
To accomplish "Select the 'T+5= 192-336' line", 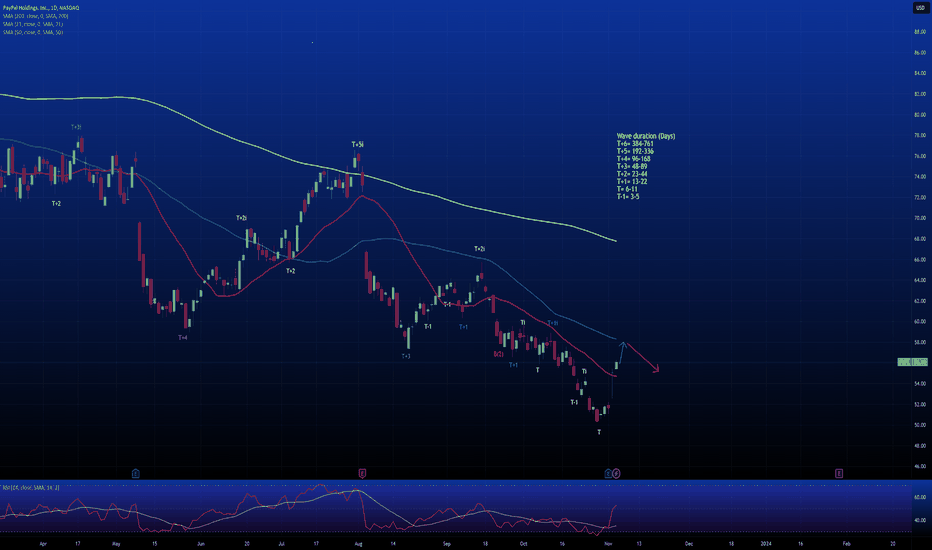I will coord(635,152).
